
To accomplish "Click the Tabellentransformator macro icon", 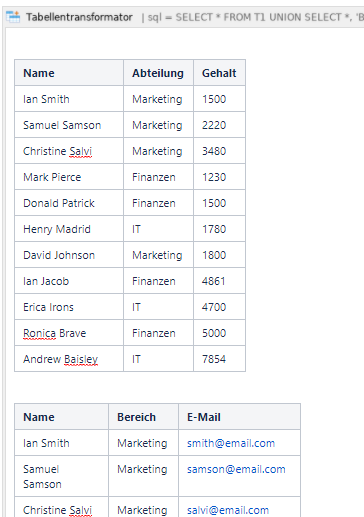I will coord(13,17).
